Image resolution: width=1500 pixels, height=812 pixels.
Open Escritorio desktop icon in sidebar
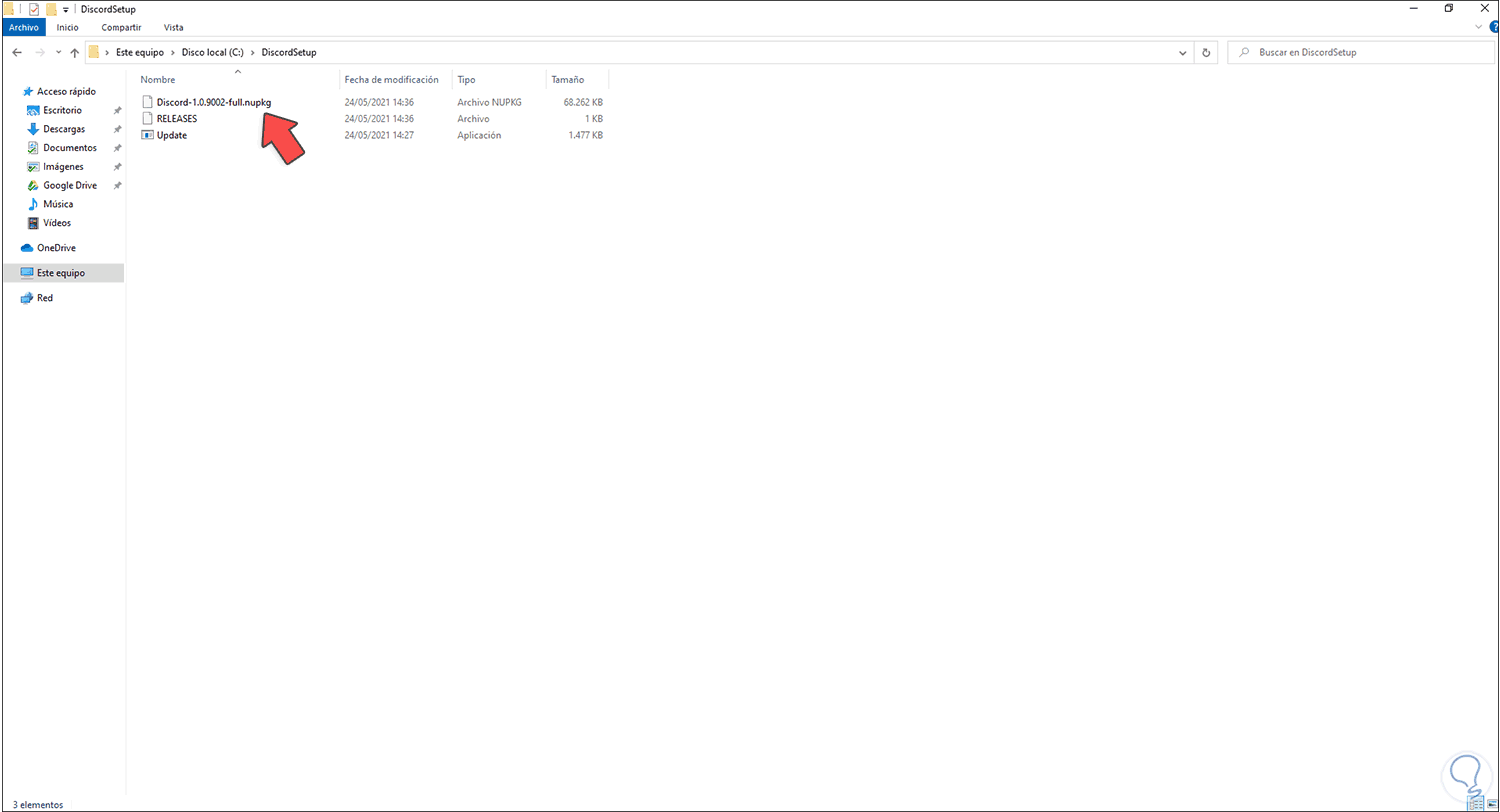tap(33, 110)
